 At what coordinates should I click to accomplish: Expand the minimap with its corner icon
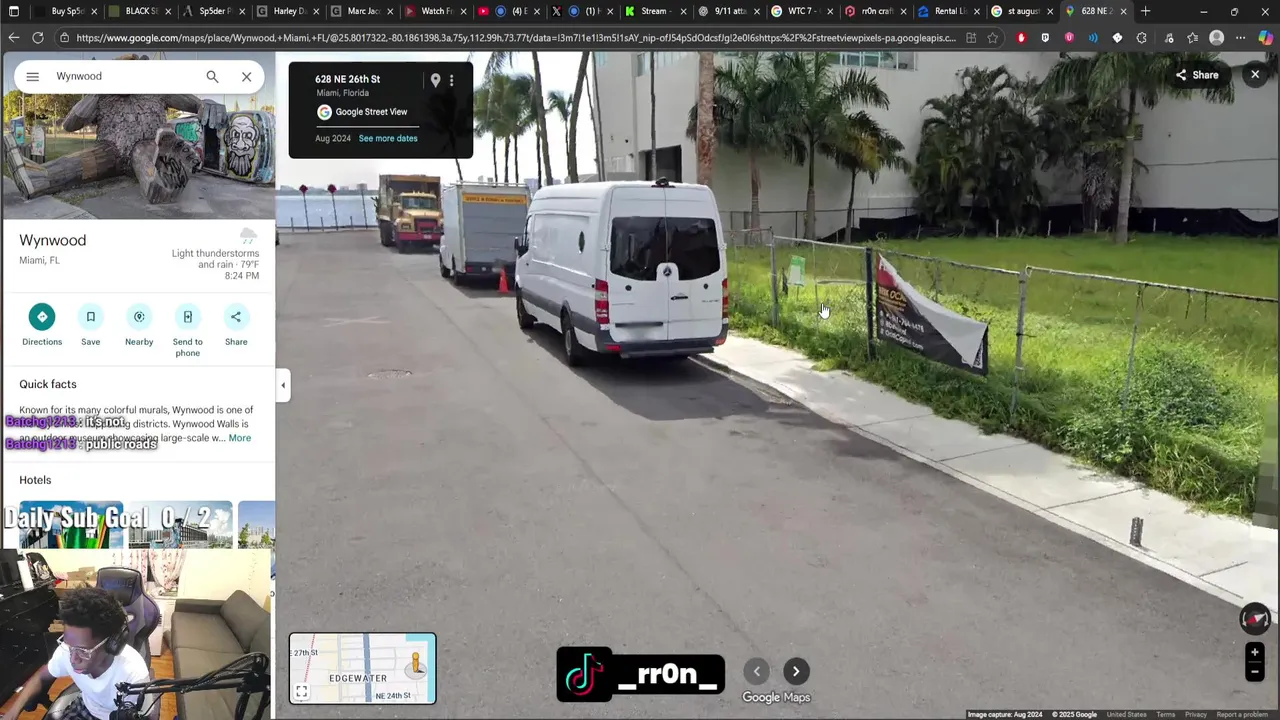coord(302,691)
